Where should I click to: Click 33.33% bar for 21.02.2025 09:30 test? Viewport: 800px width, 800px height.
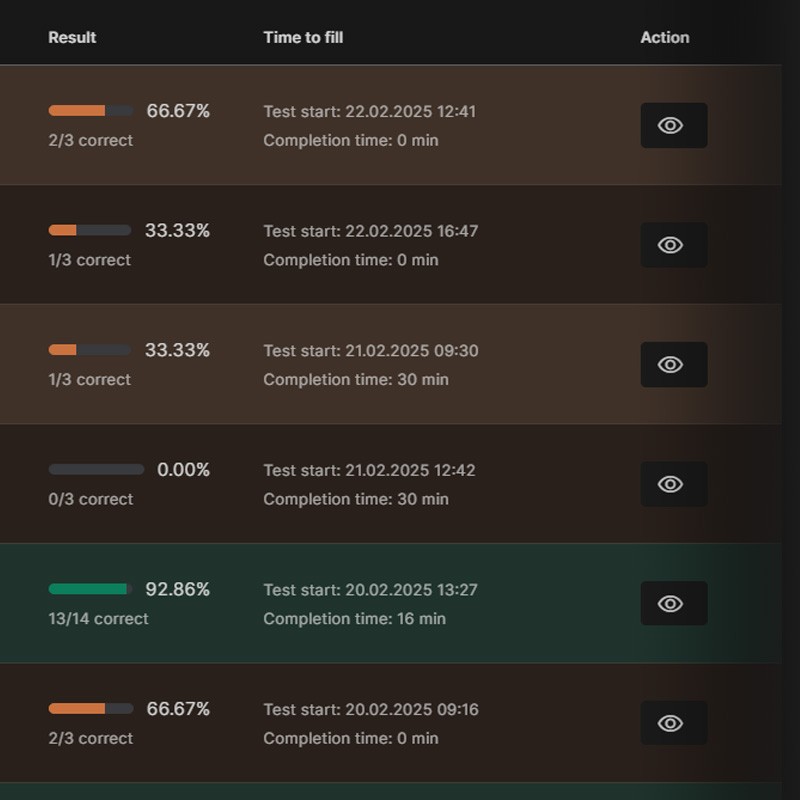[90, 350]
